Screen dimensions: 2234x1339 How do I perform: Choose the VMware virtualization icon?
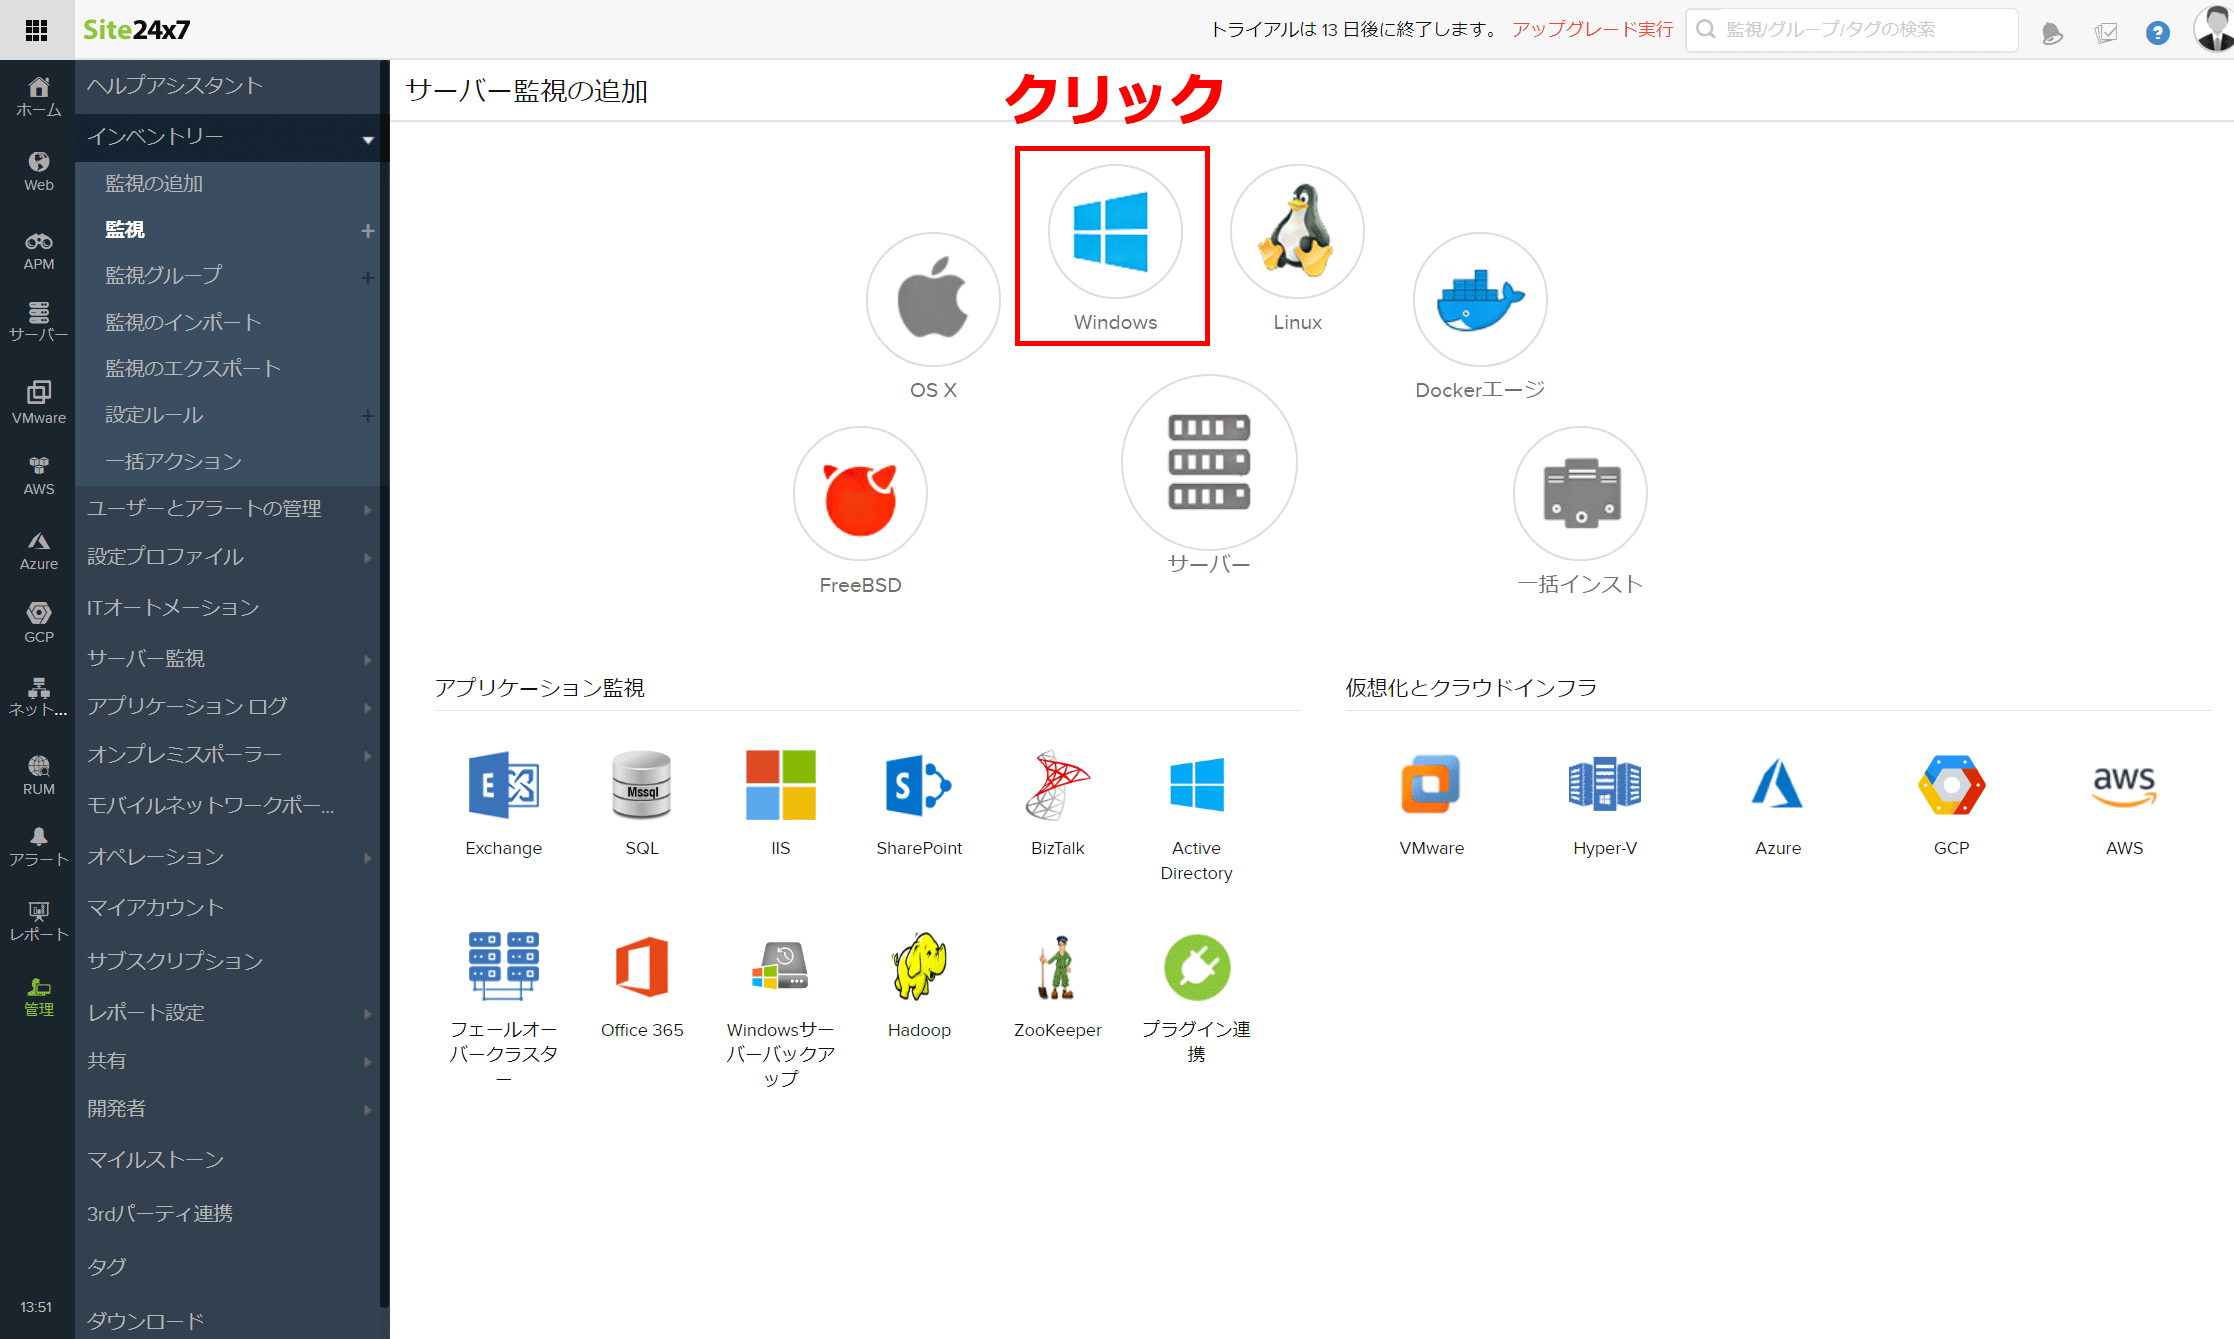1431,785
